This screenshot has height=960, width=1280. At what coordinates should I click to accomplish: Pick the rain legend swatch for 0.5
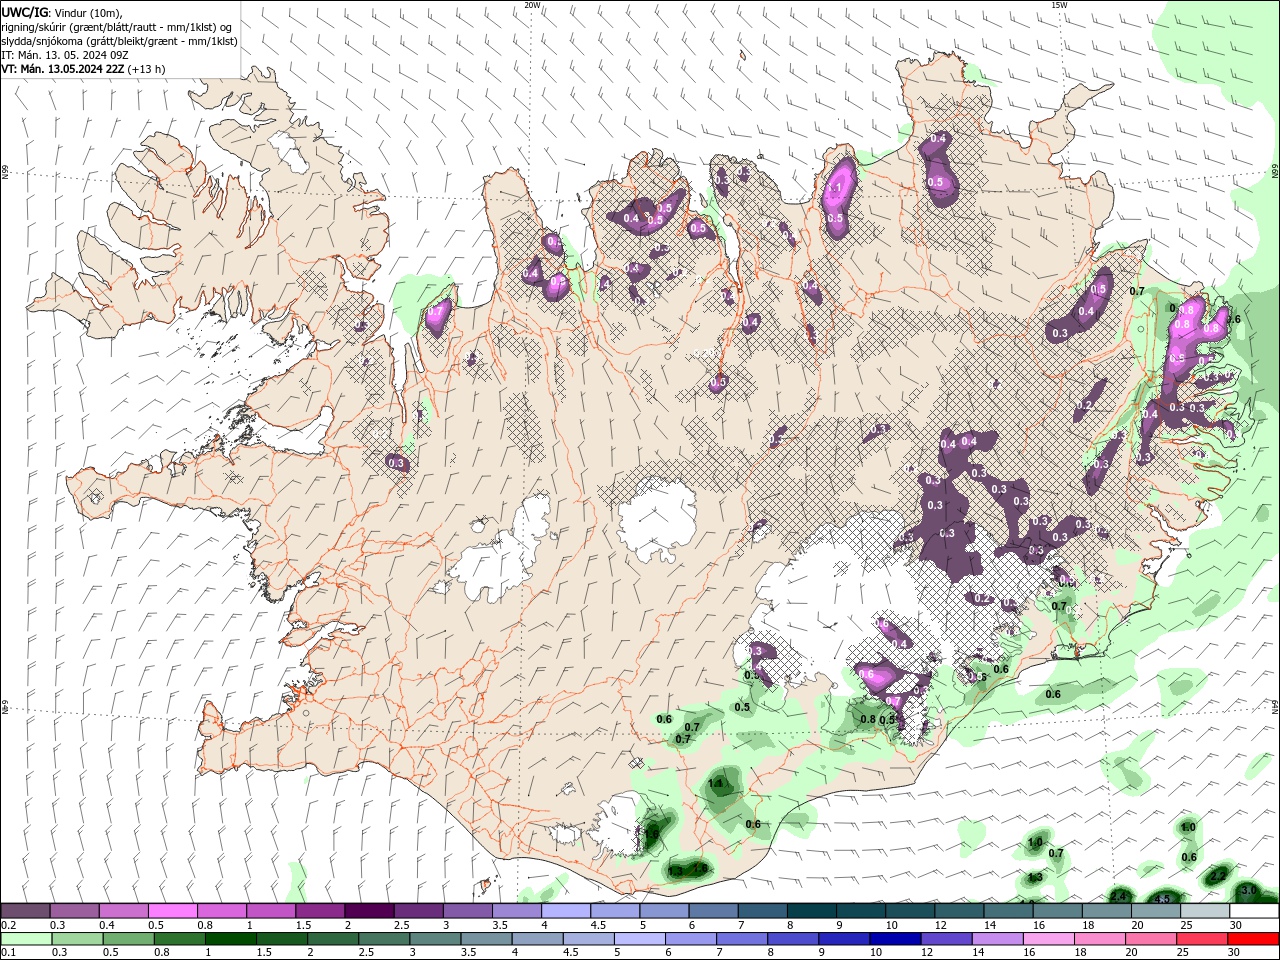128,938
